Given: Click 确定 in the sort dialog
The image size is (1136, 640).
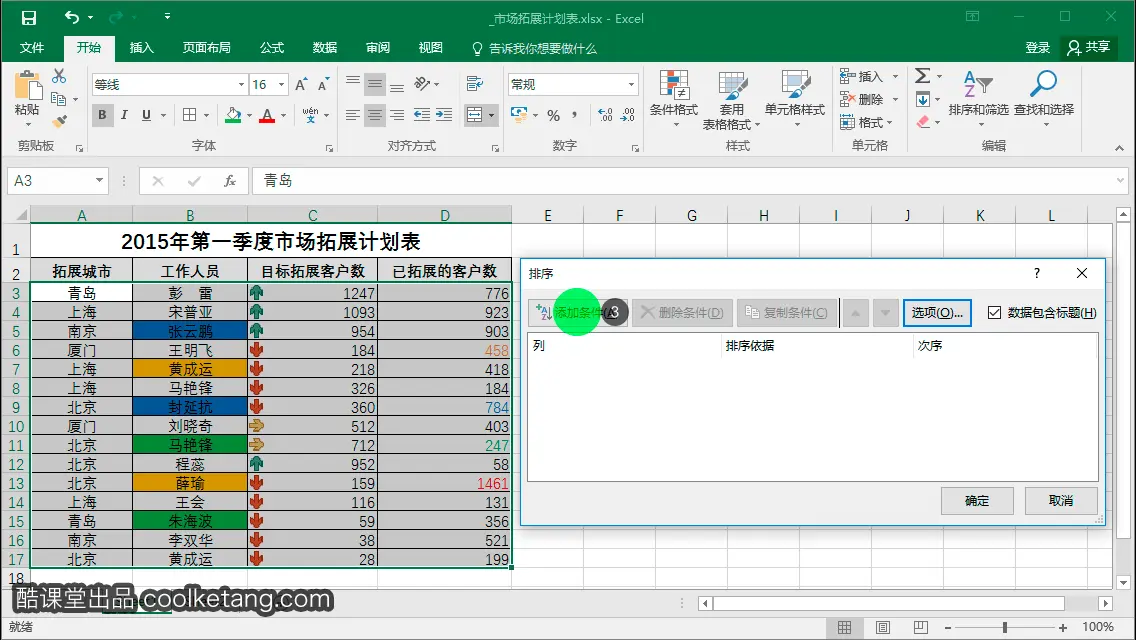Looking at the screenshot, I should 977,501.
